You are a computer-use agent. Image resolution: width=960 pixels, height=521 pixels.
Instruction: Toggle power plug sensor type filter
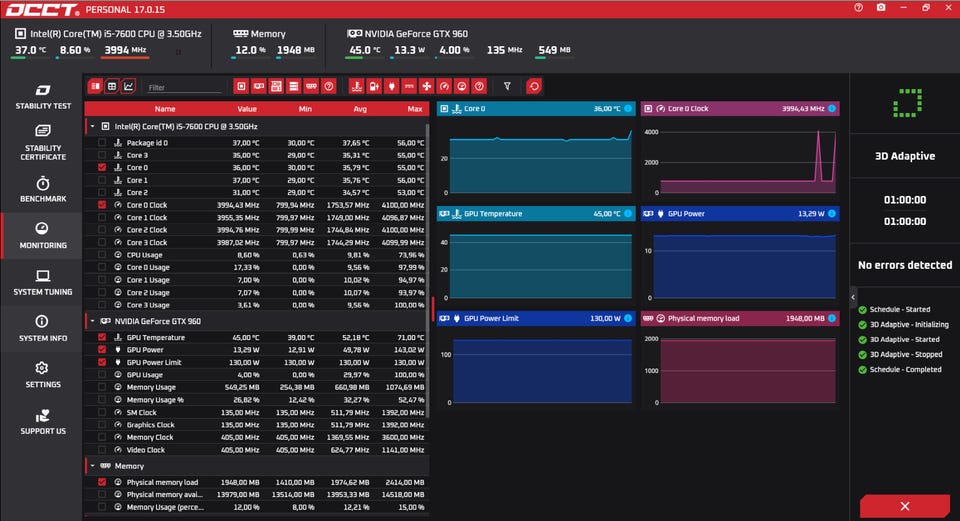[x=392, y=86]
